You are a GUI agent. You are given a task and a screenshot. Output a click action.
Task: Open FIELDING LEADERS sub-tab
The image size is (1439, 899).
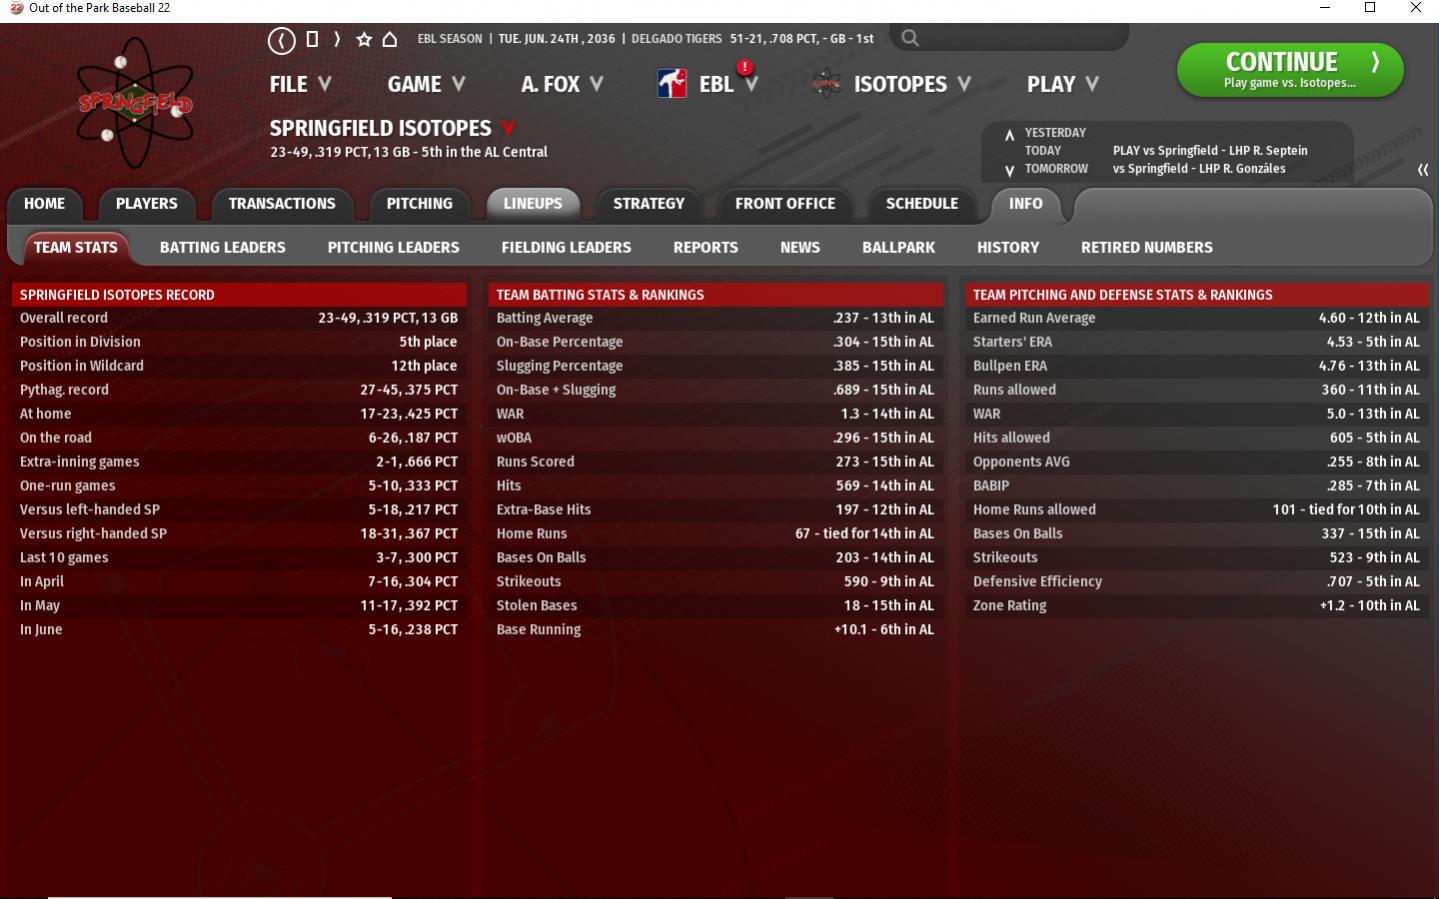[566, 248]
